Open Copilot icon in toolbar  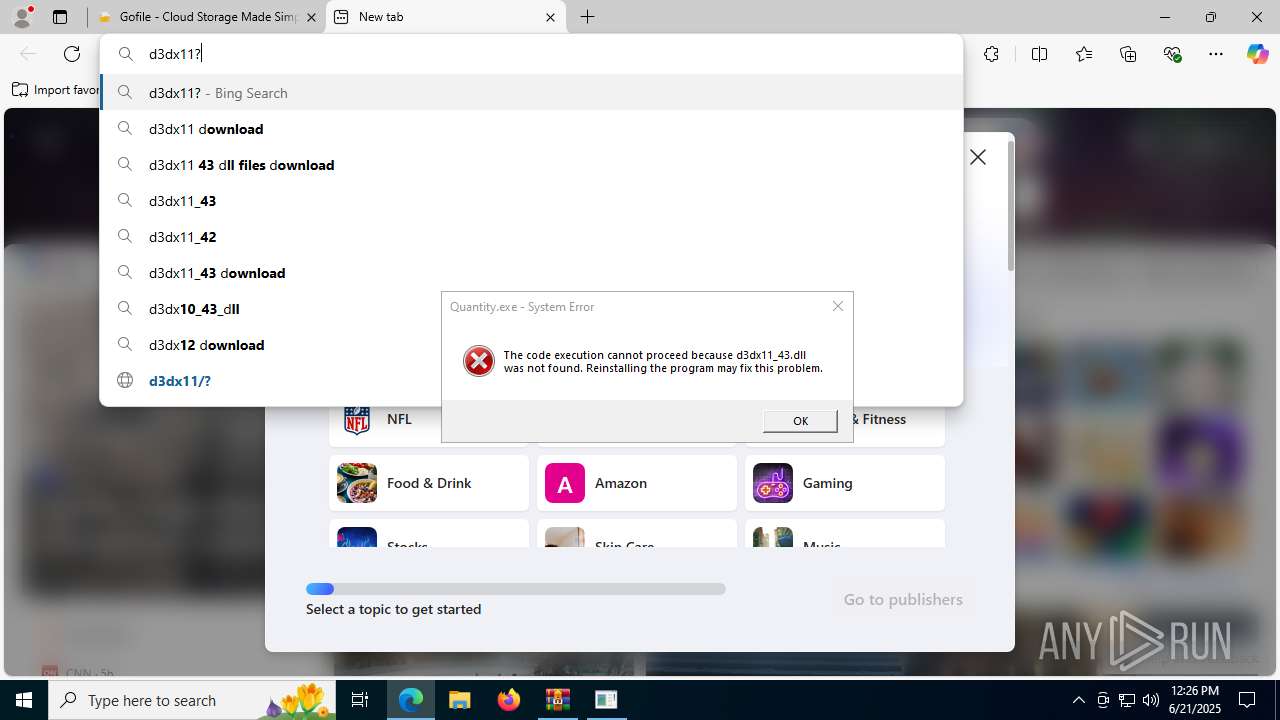coord(1257,54)
